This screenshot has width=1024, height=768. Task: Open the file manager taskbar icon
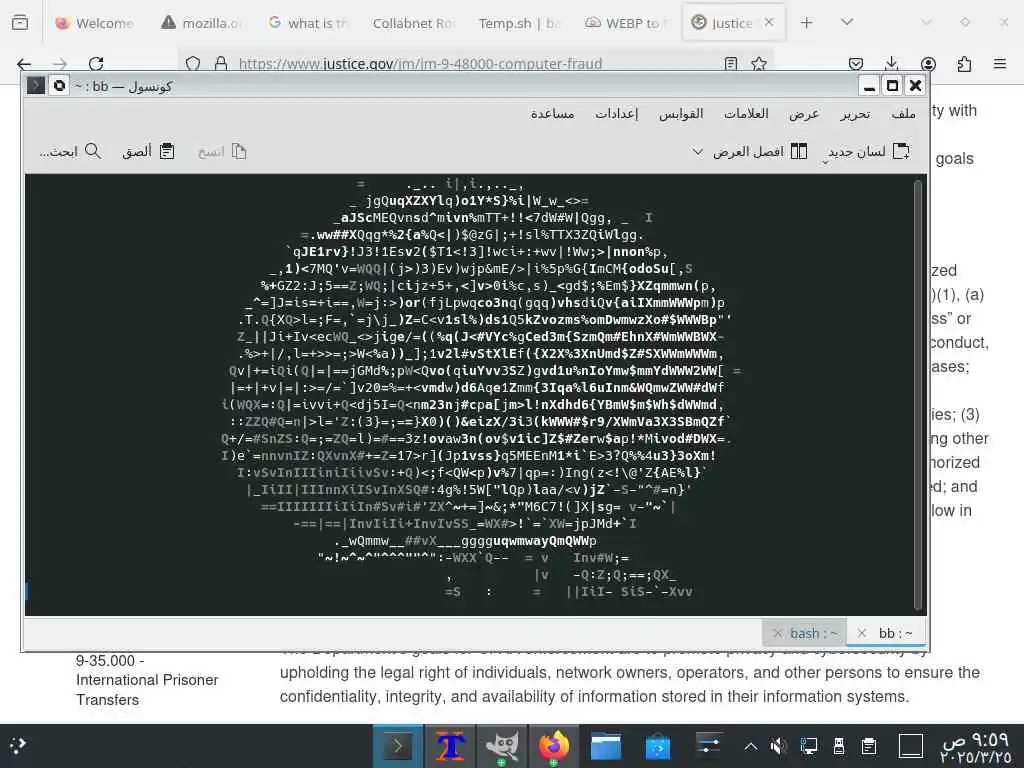pyautogui.click(x=605, y=746)
